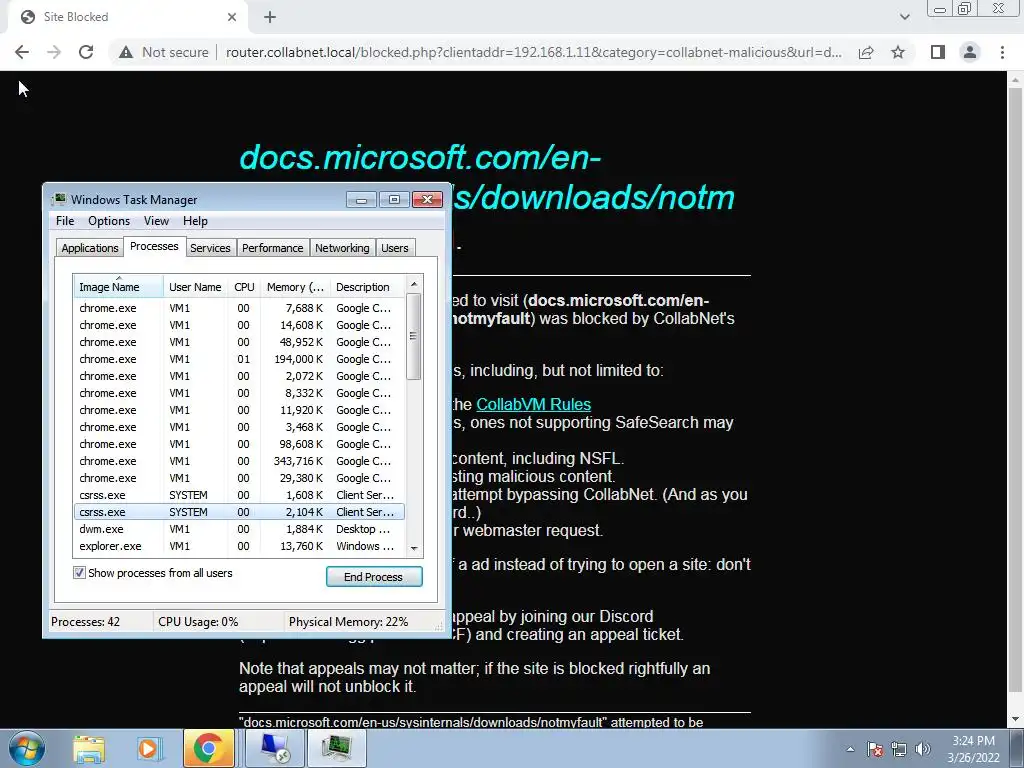The image size is (1024, 768).
Task: Select chrome.exe using 194,000 K
Action: coord(239,359)
